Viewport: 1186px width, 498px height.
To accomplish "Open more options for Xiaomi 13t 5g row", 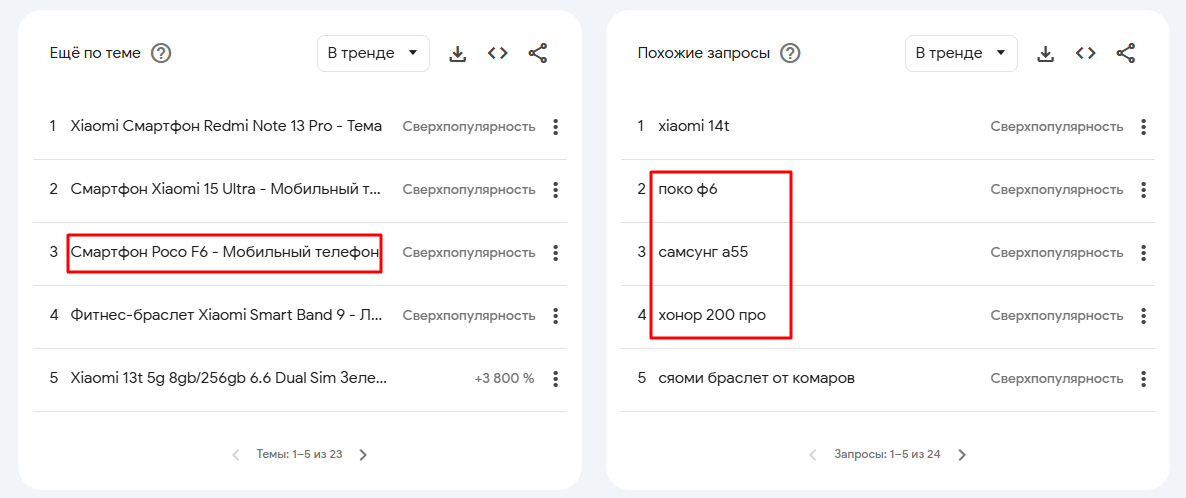I will pos(556,378).
